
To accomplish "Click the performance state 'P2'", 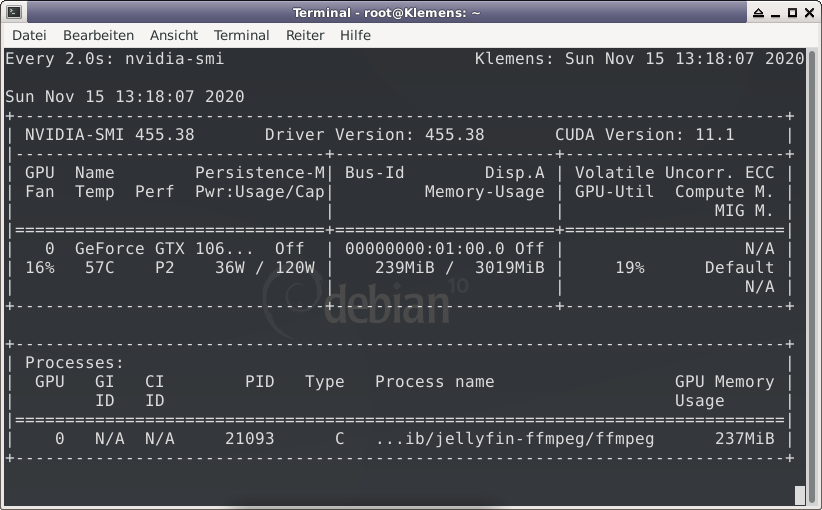I will [x=165, y=268].
